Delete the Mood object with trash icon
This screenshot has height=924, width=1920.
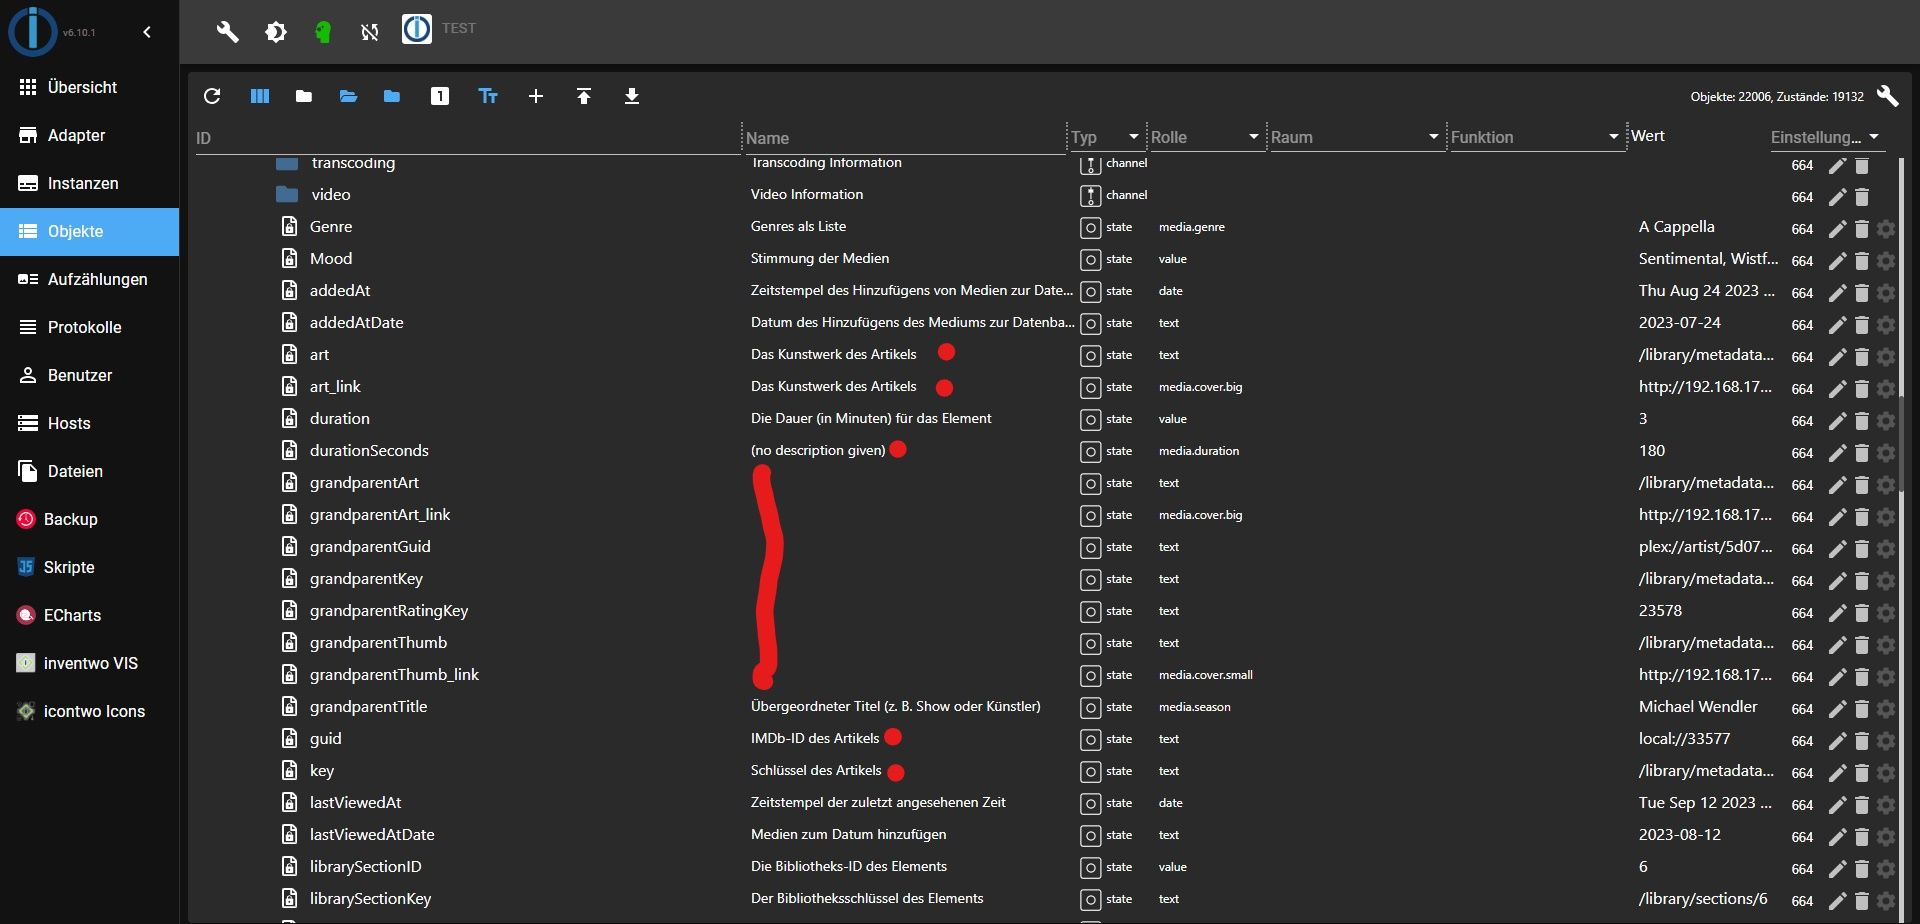pos(1862,261)
